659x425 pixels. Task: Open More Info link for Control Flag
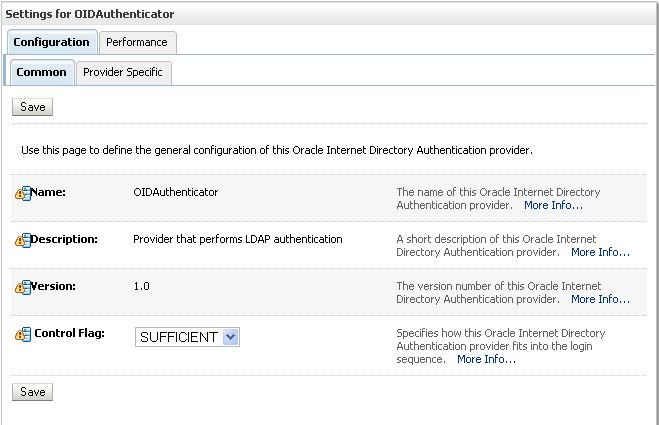486,359
